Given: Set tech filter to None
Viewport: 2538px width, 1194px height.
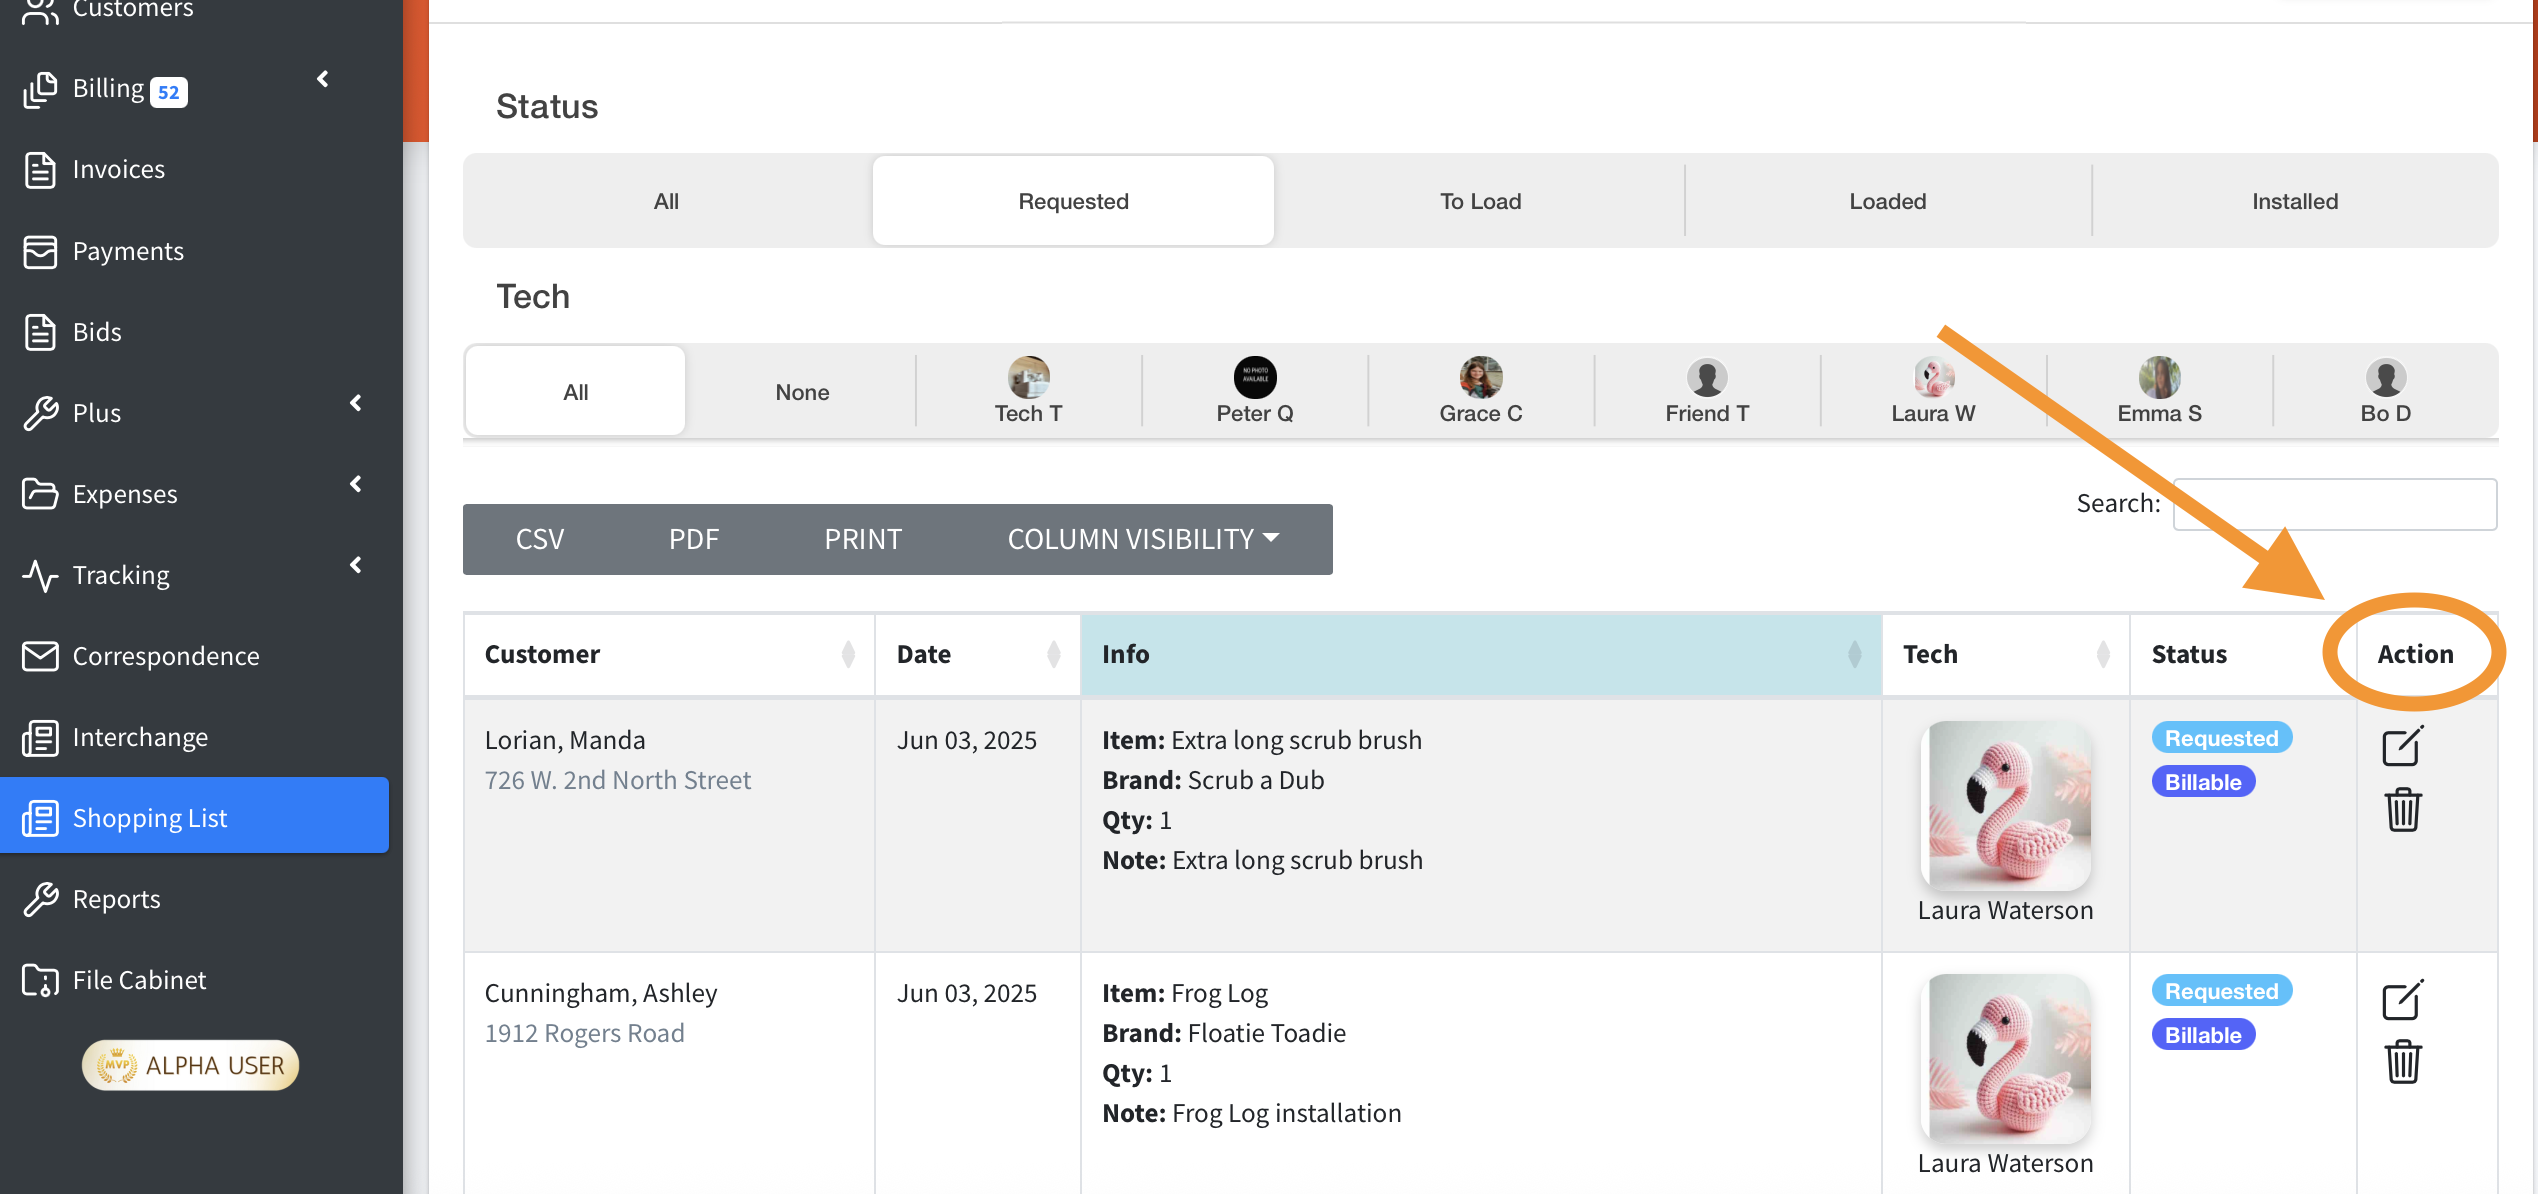Looking at the screenshot, I should [x=802, y=392].
